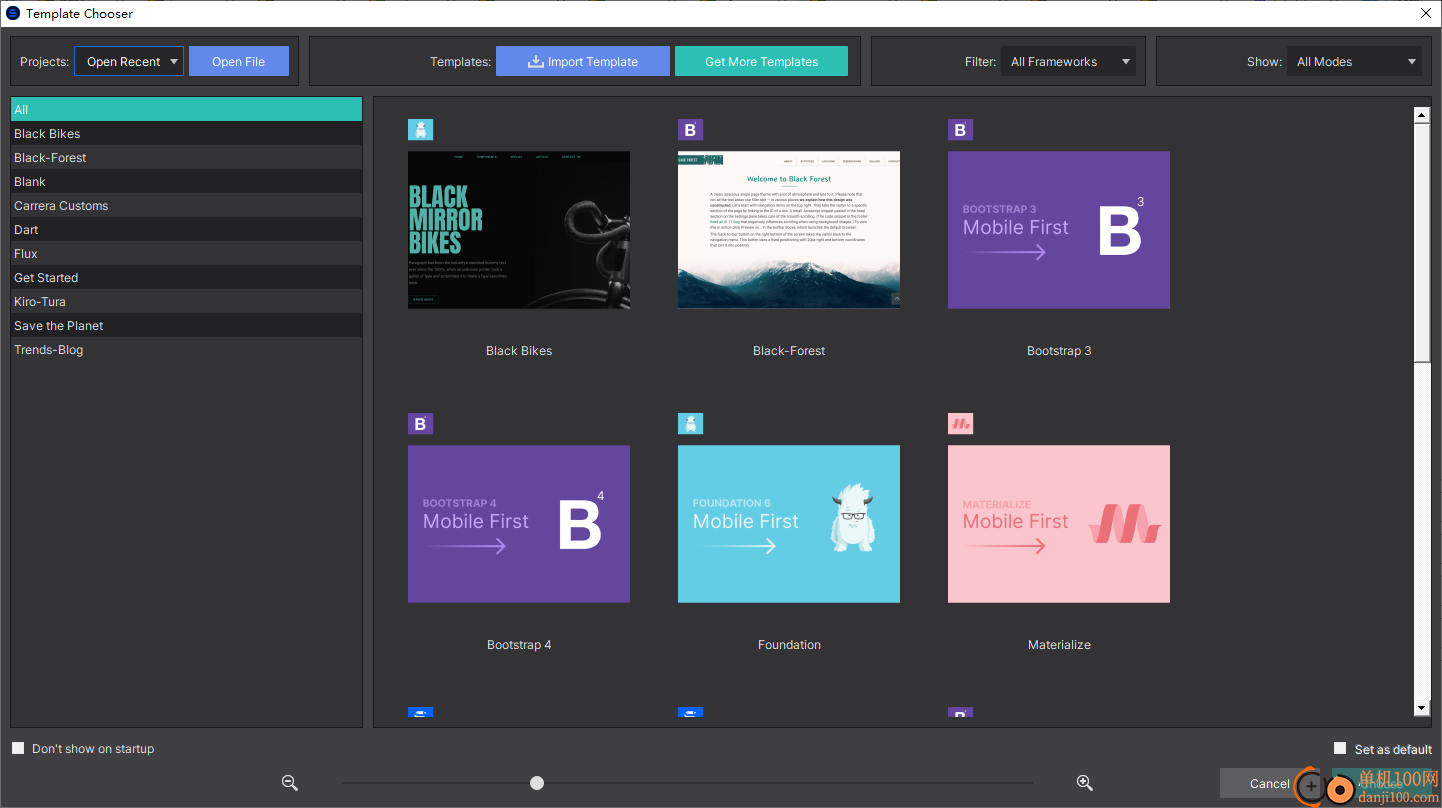This screenshot has width=1442, height=808.
Task: Click the scrollbar up arrow in template grid
Action: click(x=1422, y=115)
